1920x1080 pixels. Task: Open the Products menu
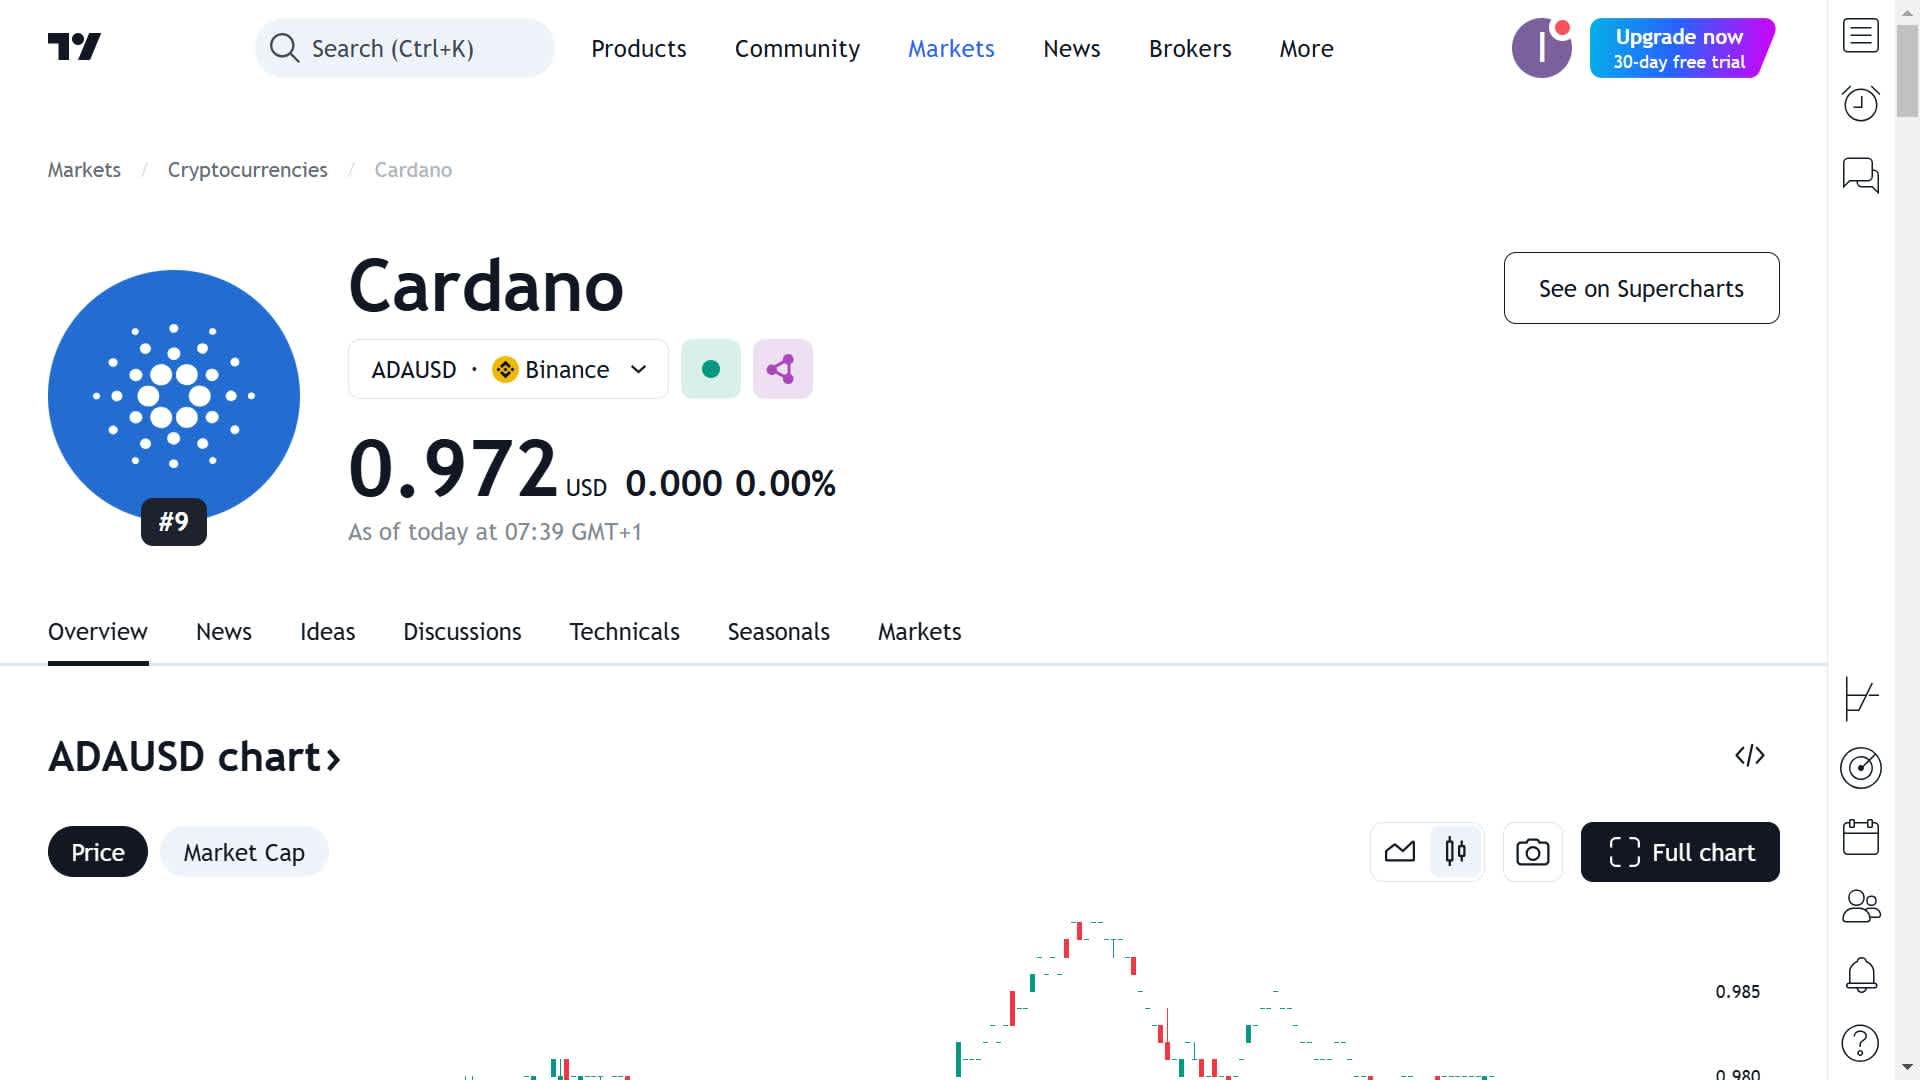pos(638,48)
